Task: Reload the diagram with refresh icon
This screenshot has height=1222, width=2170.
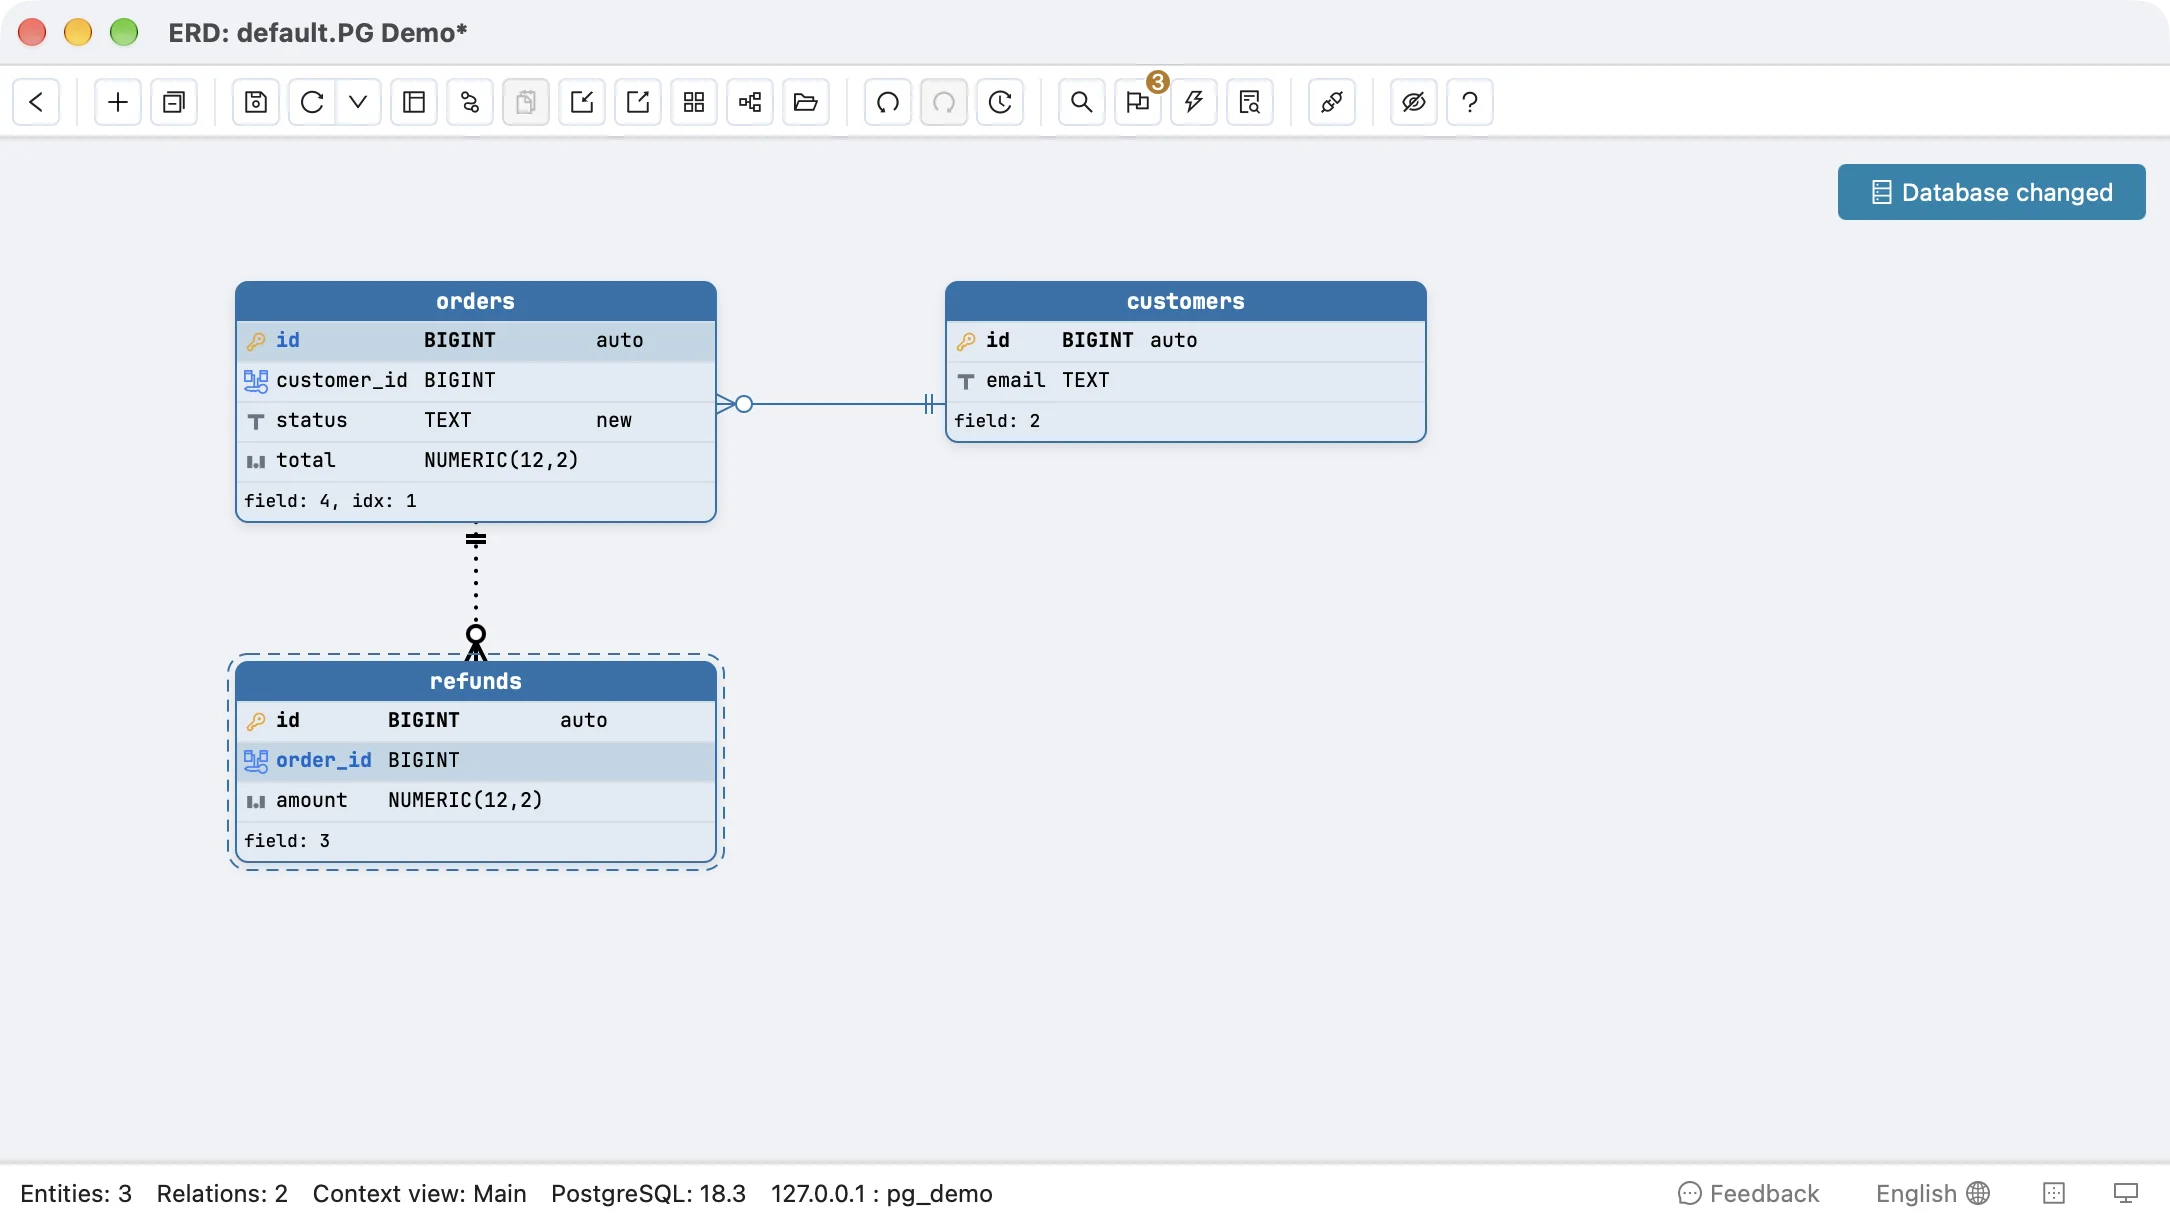Action: pos(312,102)
